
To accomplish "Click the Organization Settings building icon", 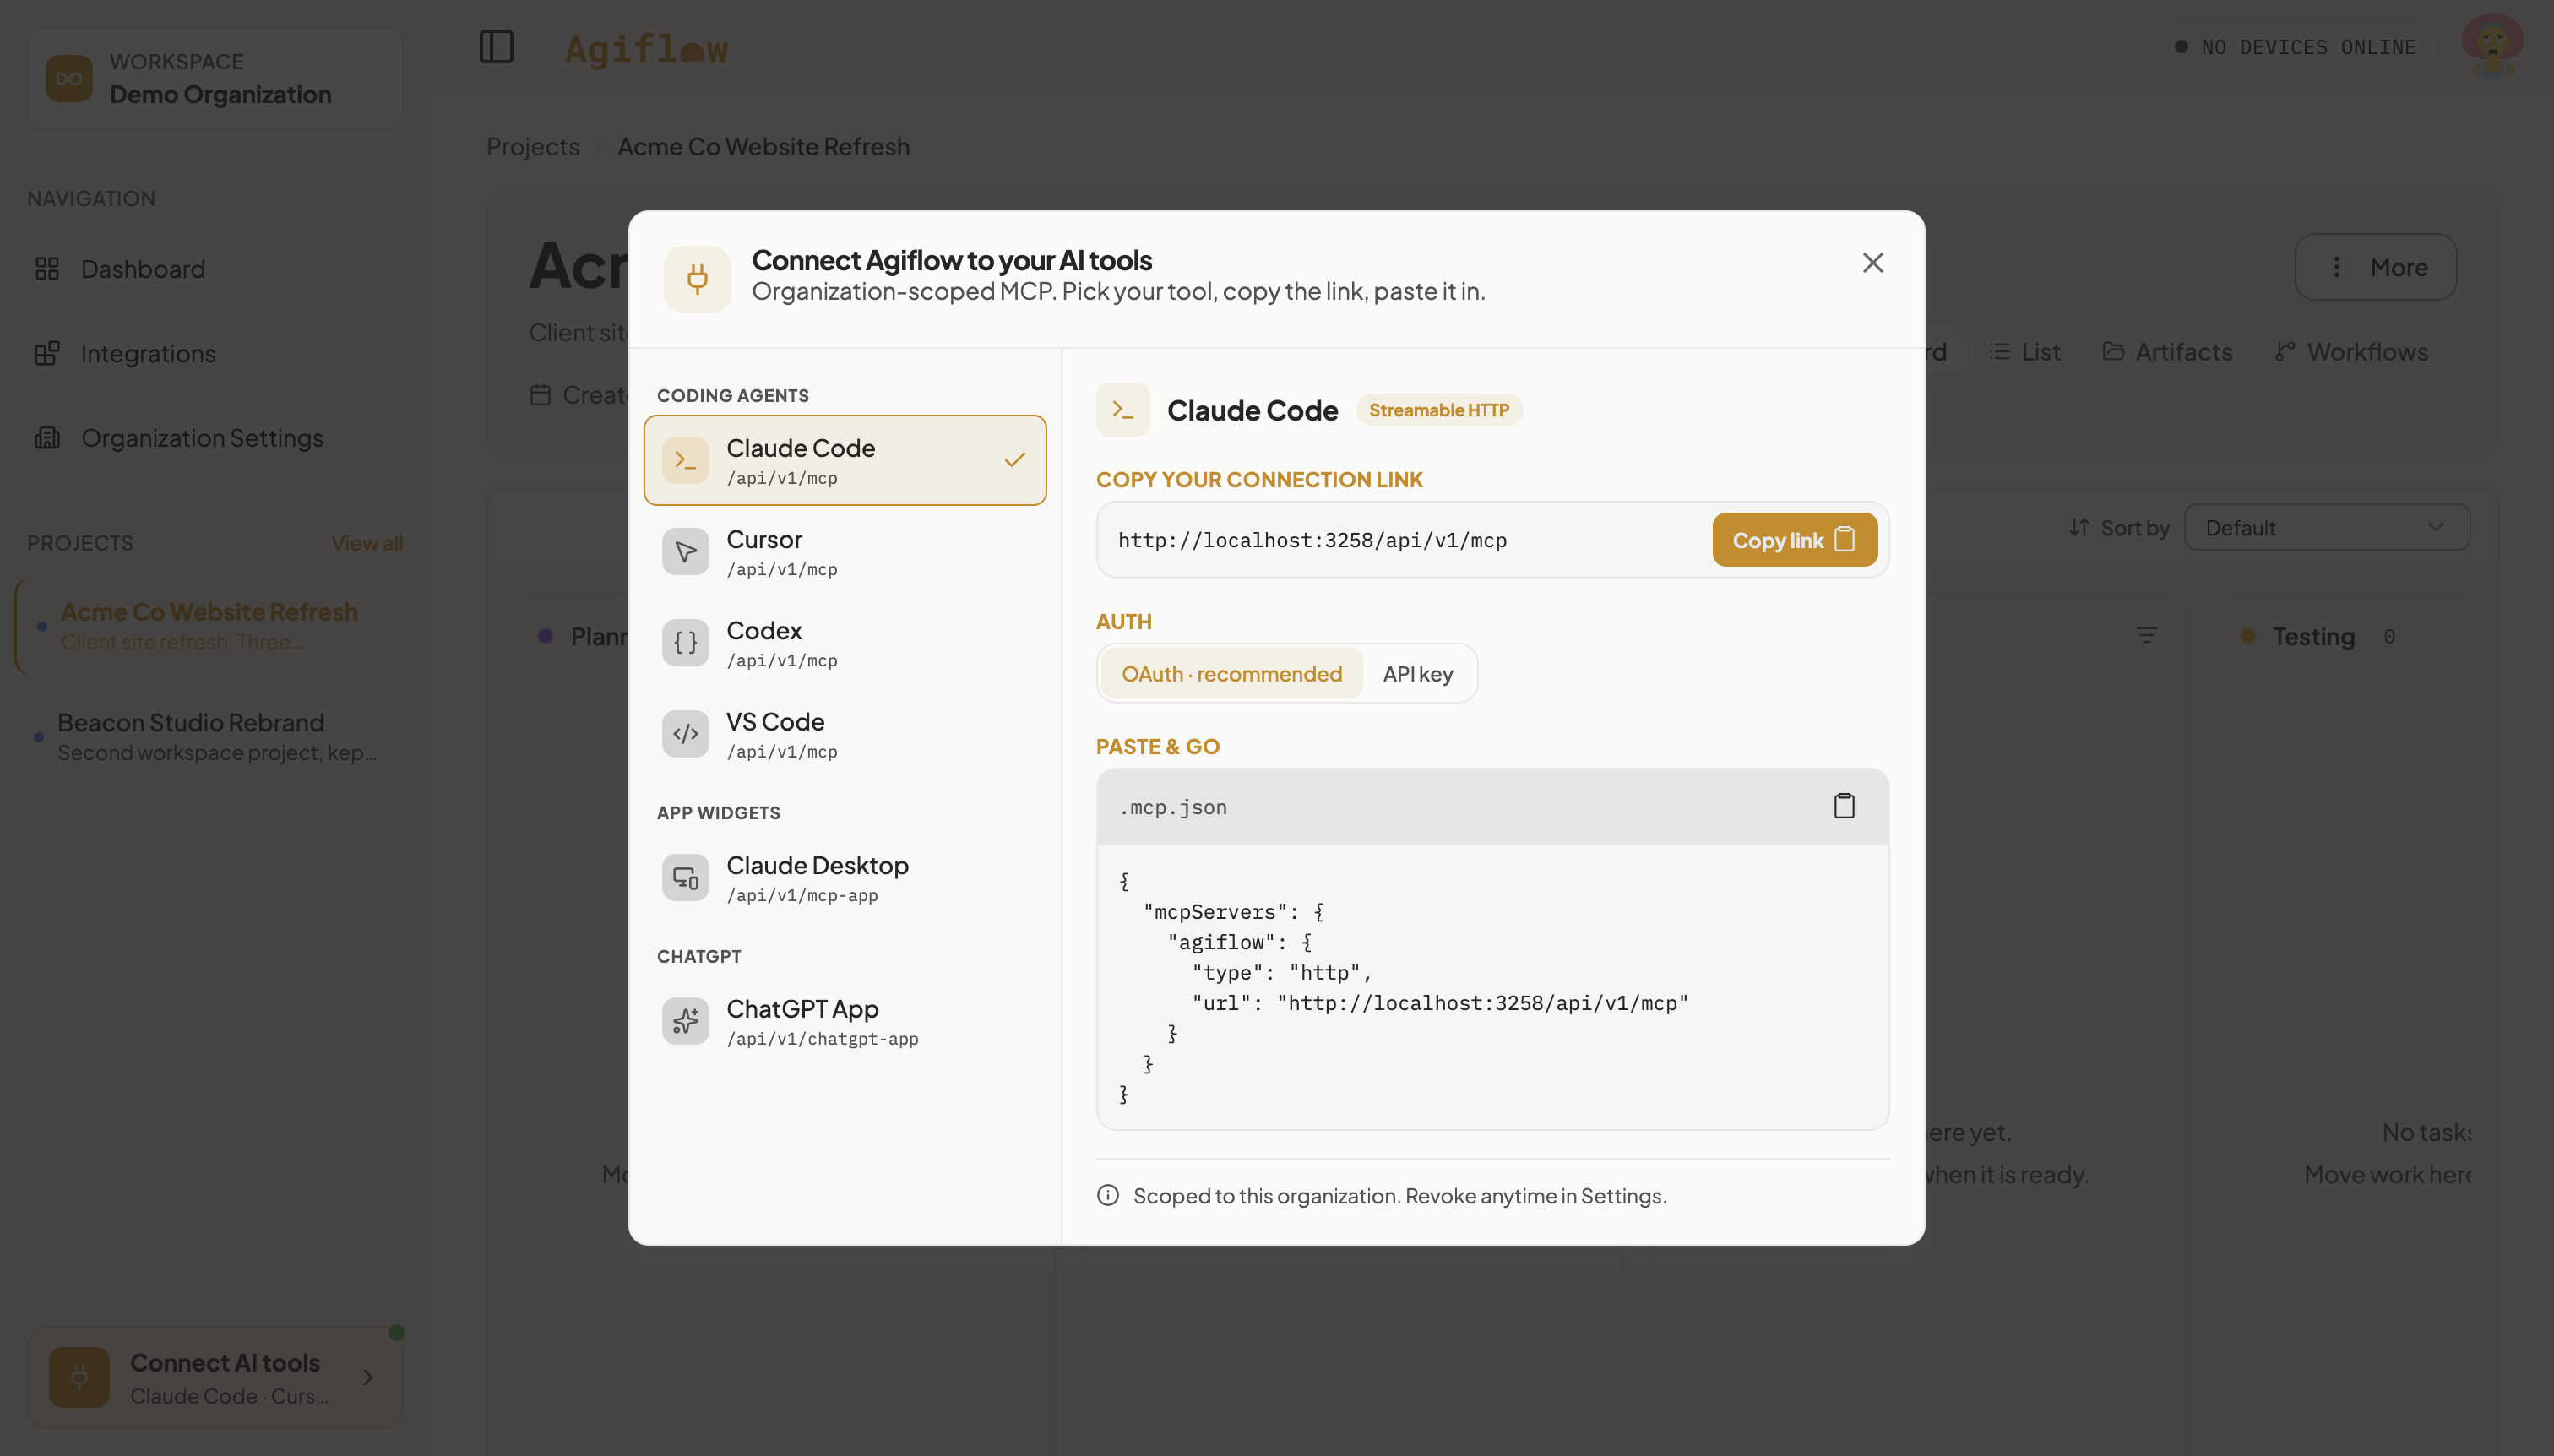I will coord(47,438).
